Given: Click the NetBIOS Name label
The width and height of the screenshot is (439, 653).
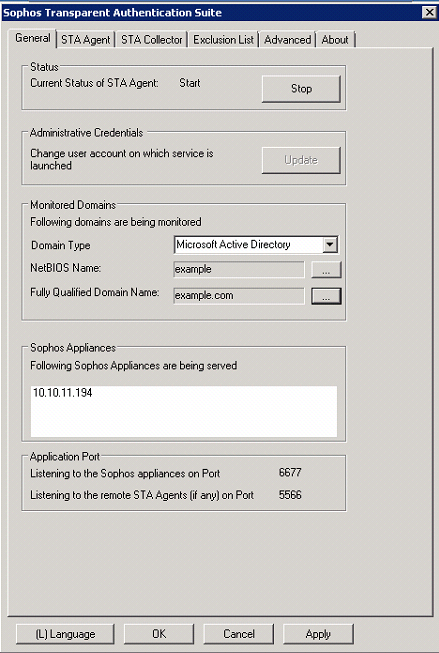Looking at the screenshot, I should click(65, 268).
